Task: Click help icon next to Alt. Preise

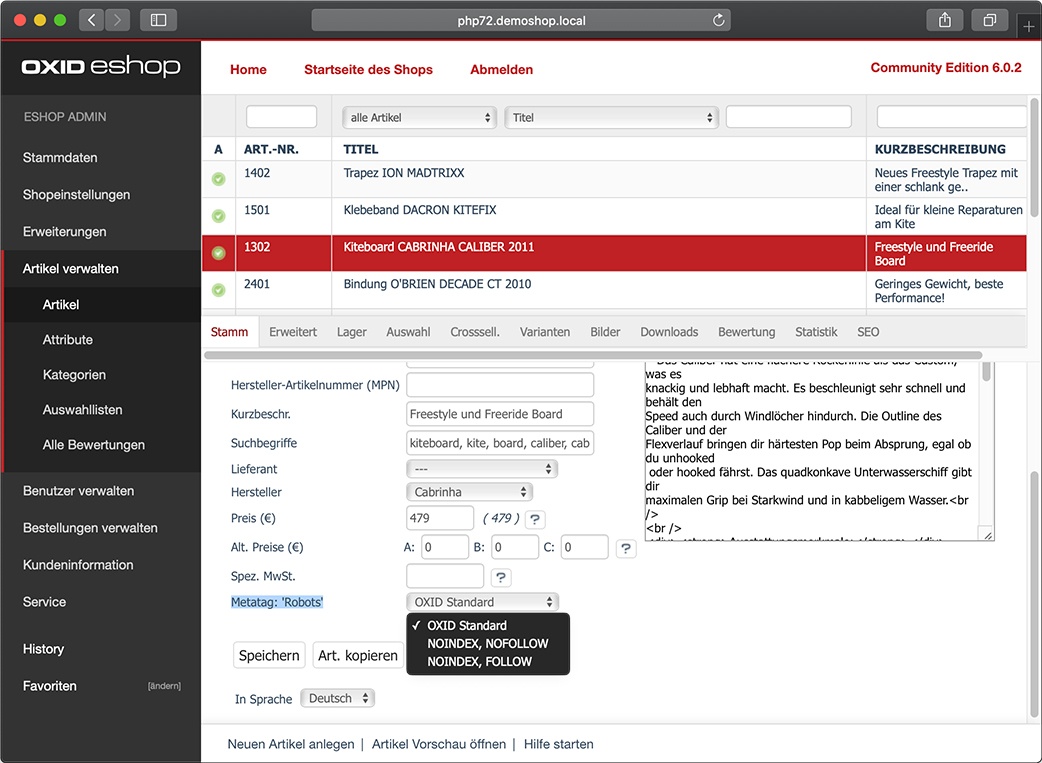Action: (625, 548)
